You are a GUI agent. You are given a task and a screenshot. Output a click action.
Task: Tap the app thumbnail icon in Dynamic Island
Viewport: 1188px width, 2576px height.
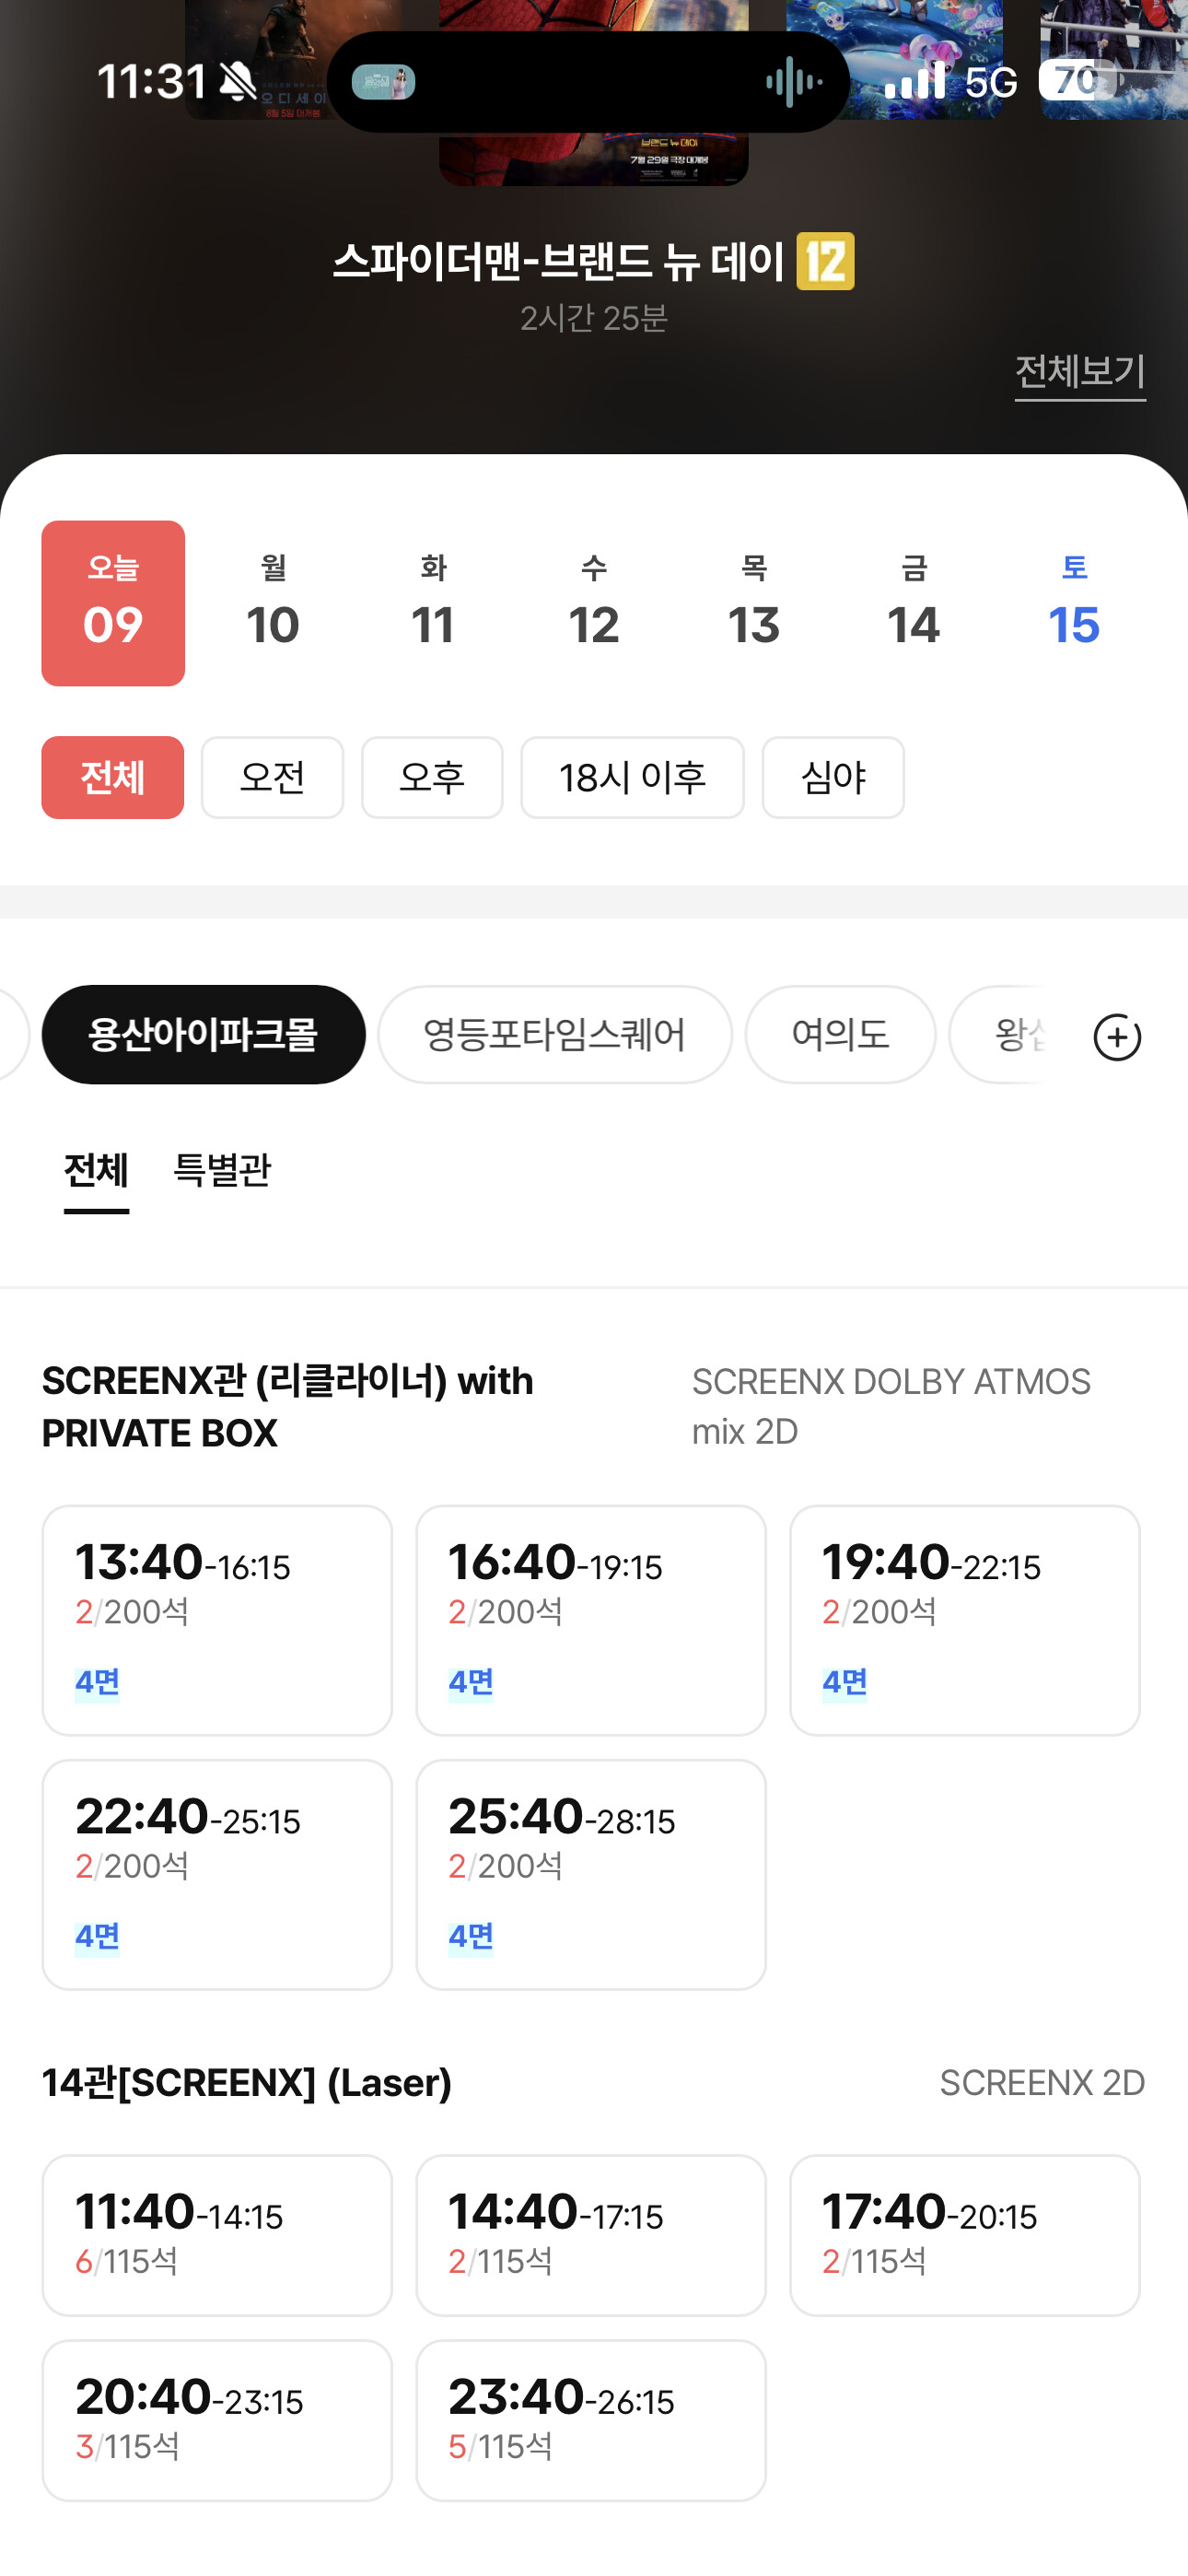(x=384, y=82)
